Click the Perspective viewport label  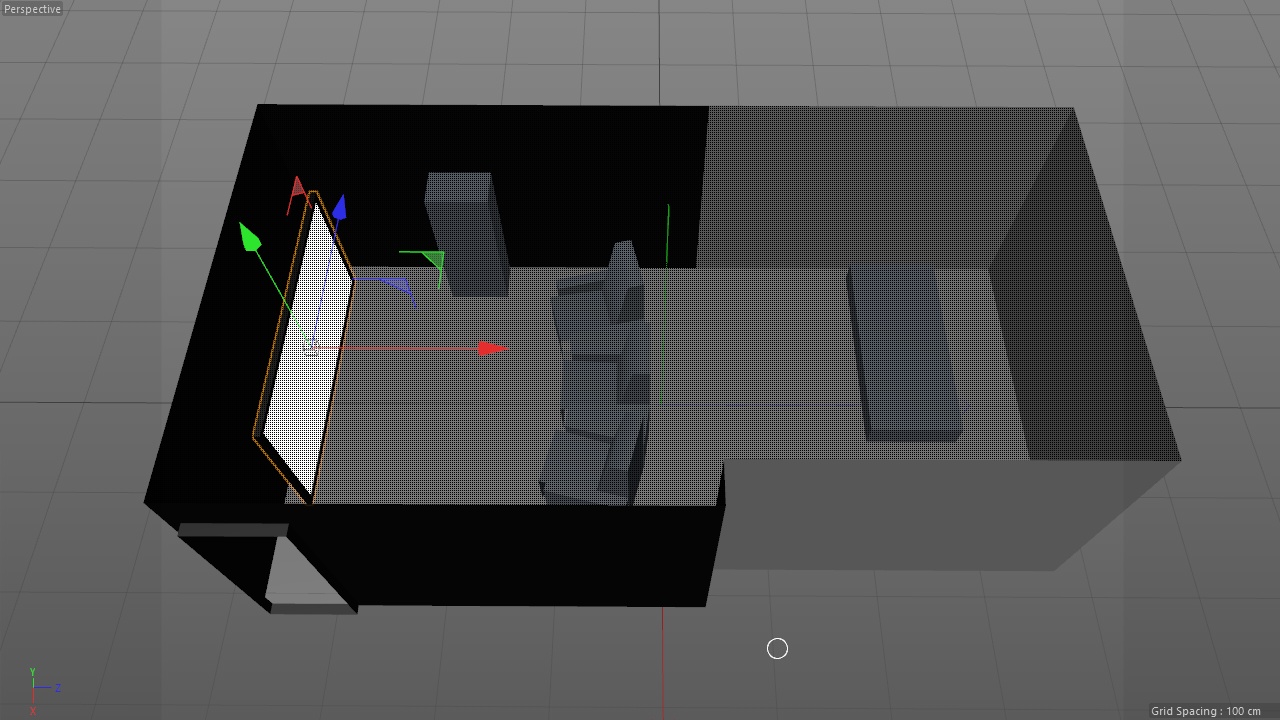32,9
